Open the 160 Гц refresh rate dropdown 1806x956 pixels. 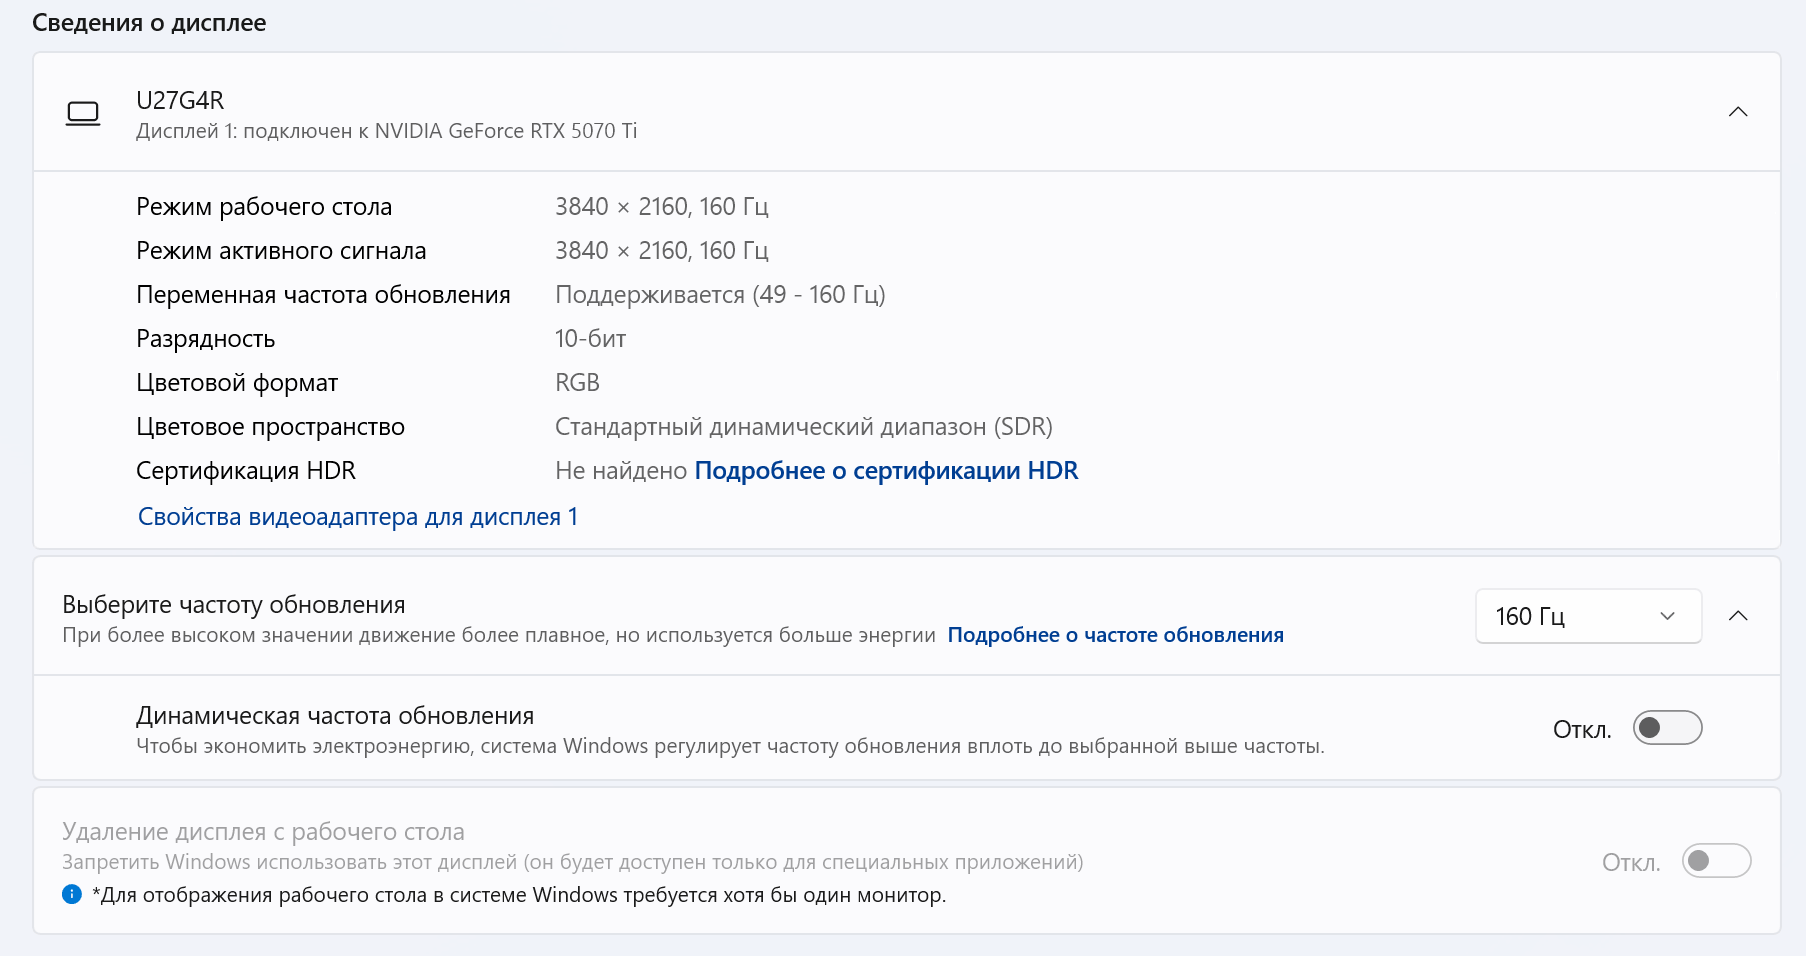tap(1587, 616)
